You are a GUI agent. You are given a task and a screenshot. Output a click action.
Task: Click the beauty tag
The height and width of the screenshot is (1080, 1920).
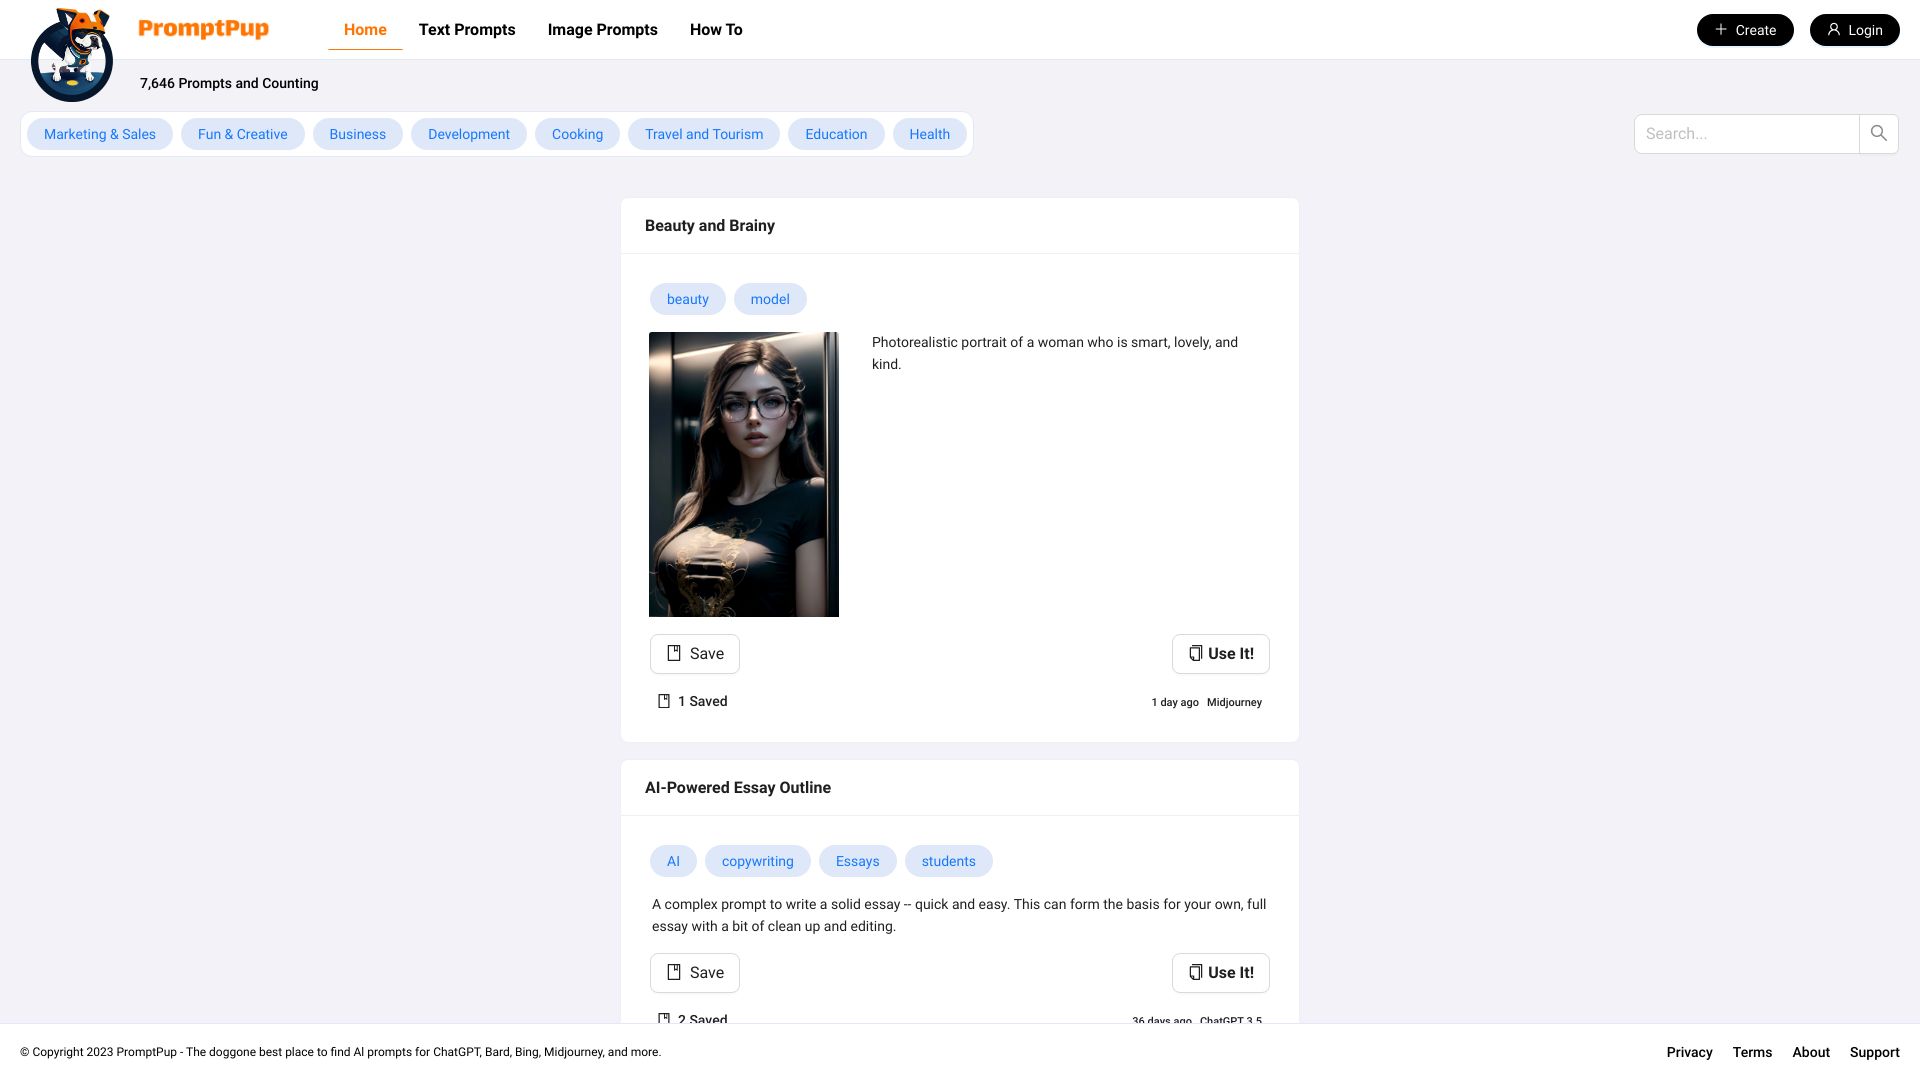(687, 299)
